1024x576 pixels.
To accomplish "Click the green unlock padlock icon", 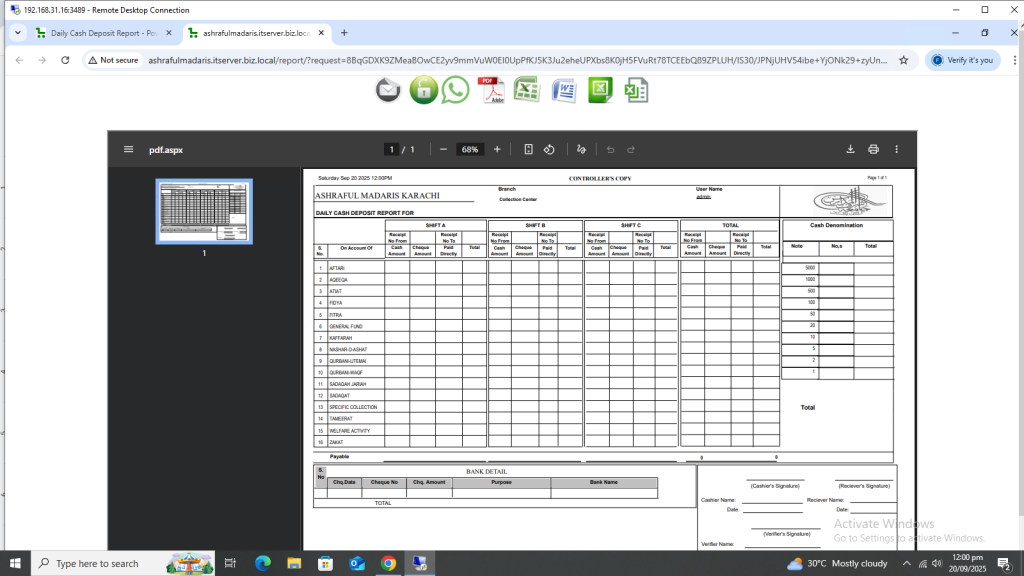I will click(423, 90).
